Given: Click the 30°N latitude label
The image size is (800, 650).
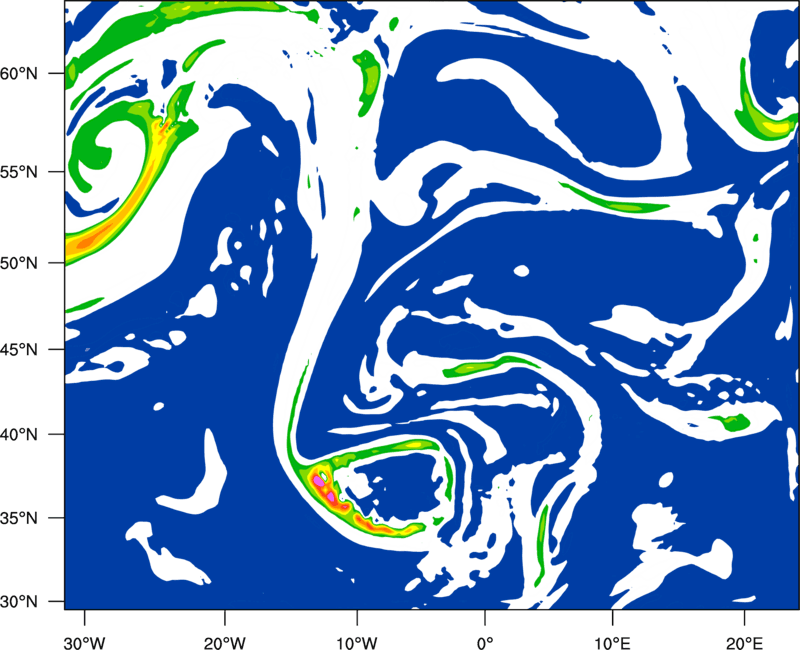Looking at the screenshot, I should coord(21,602).
